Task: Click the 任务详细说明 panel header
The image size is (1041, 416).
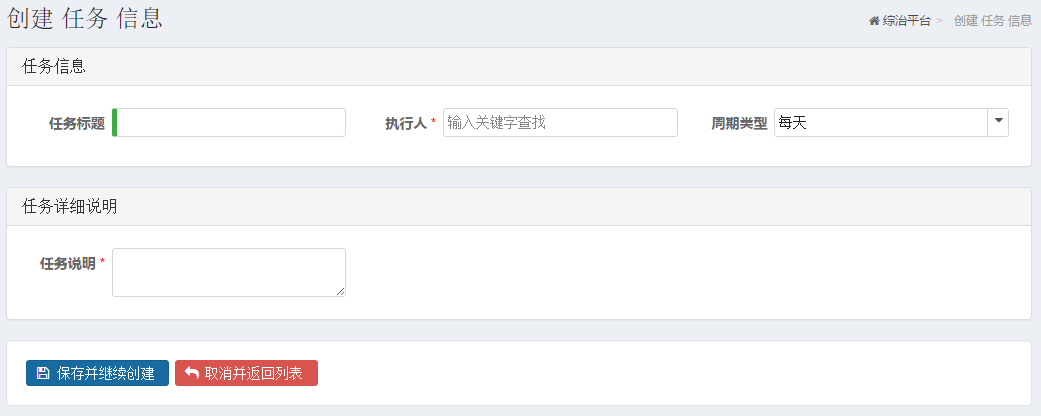Action: (x=519, y=206)
